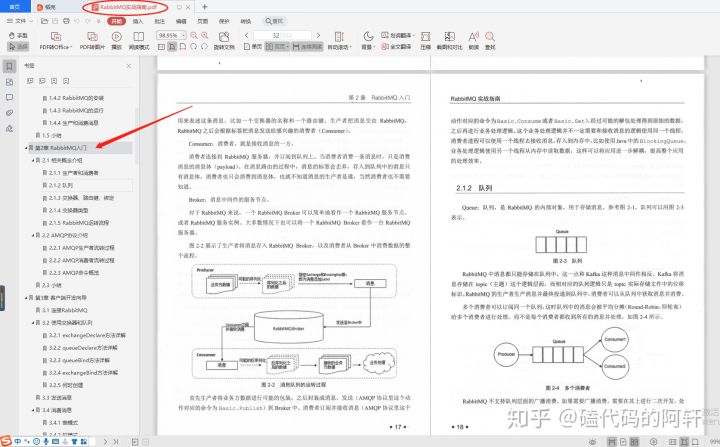
Task: Click the Sogou input method S icon
Action: [6, 441]
